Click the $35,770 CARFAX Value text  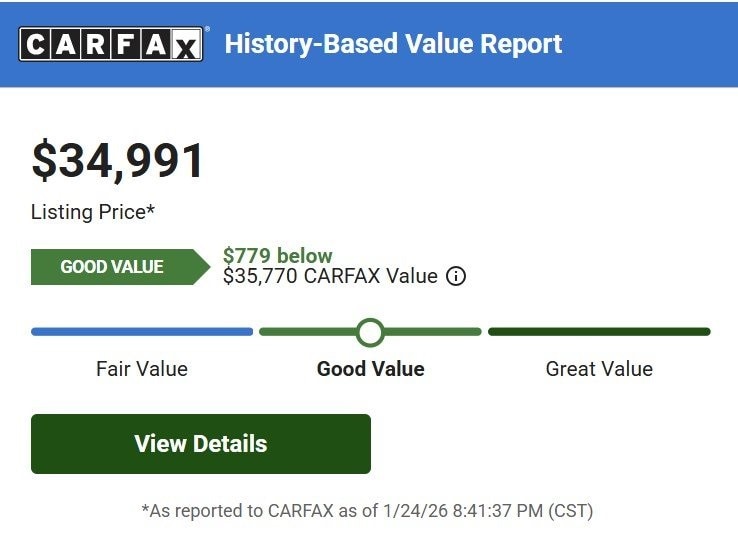(330, 277)
